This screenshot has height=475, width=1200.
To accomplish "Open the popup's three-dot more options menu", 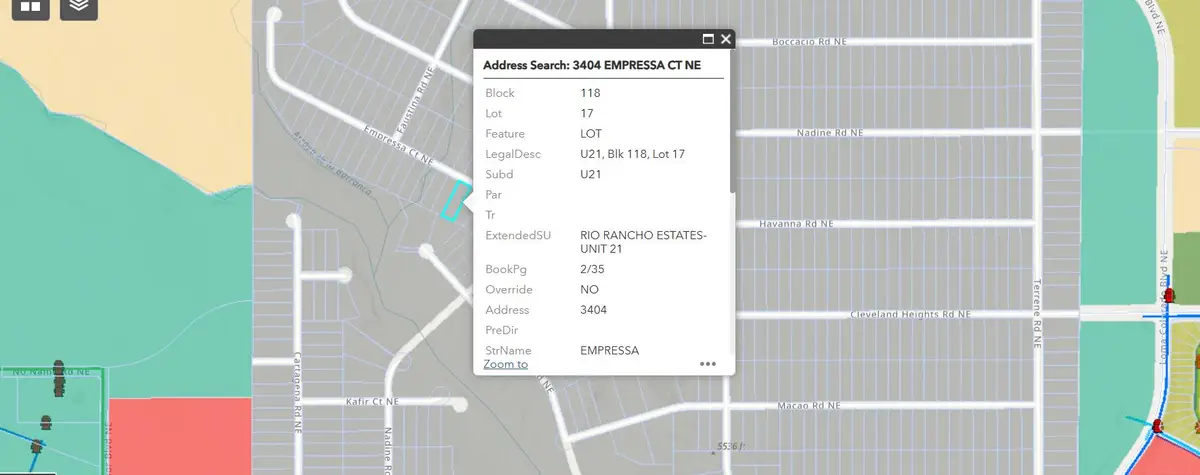I will (708, 364).
